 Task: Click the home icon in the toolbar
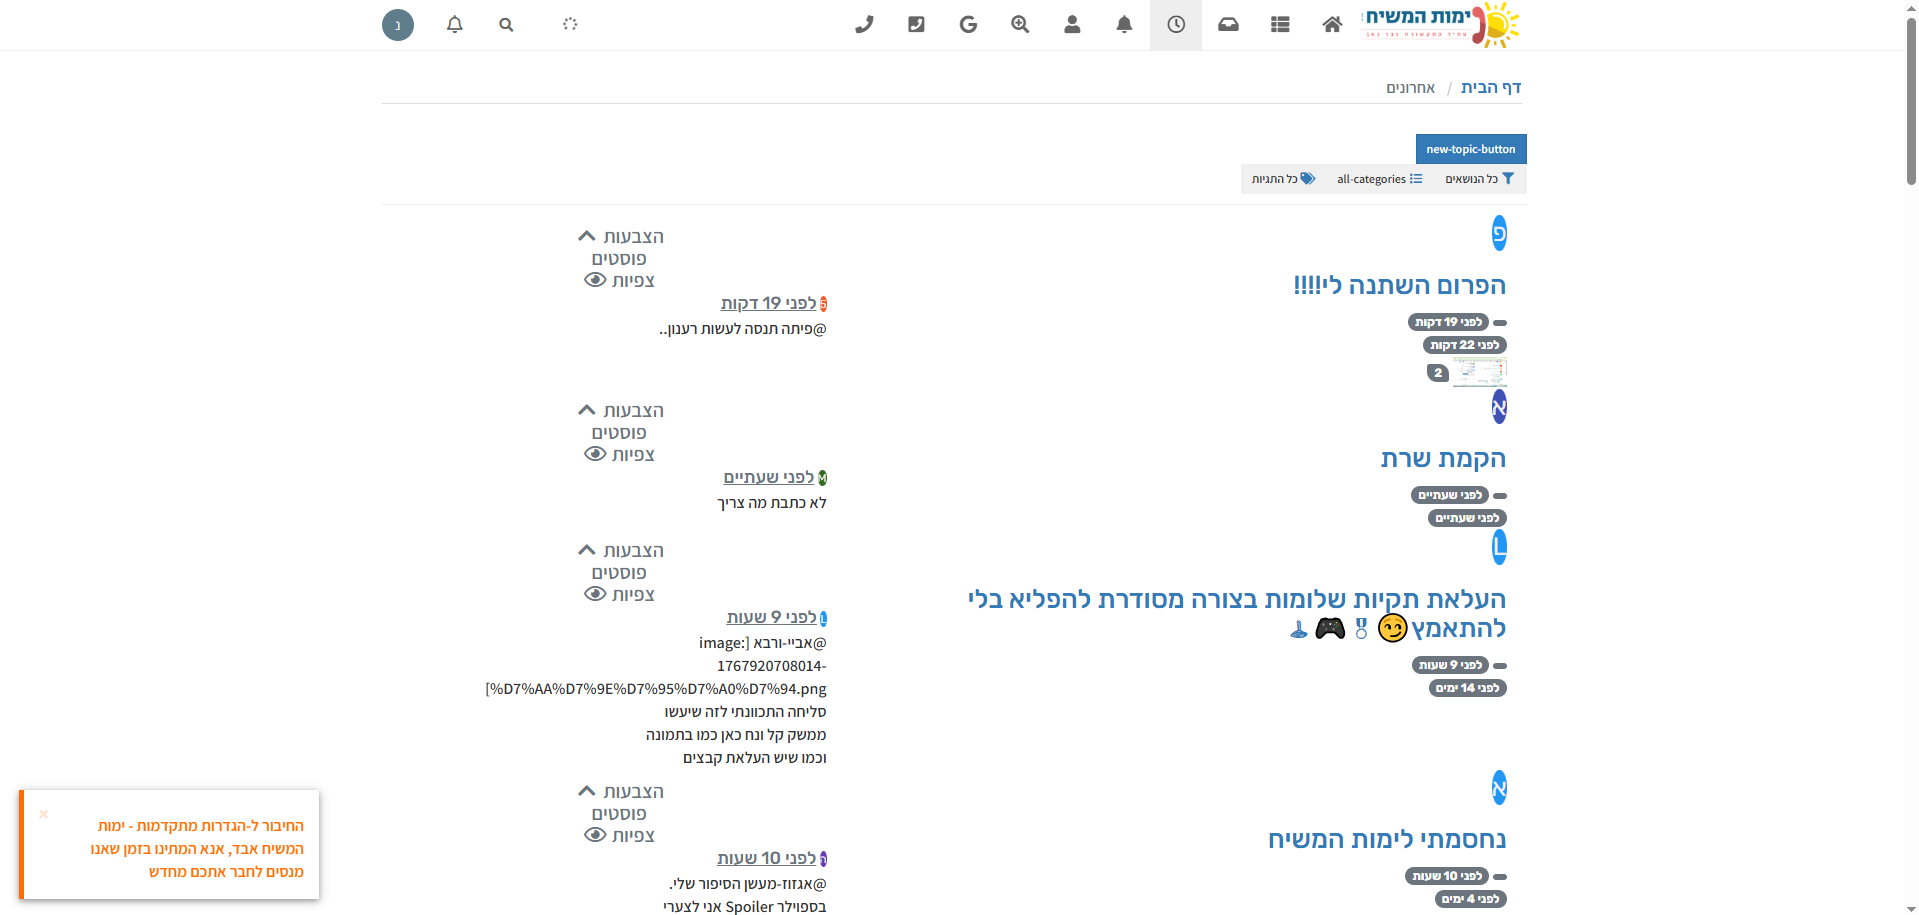click(x=1332, y=24)
